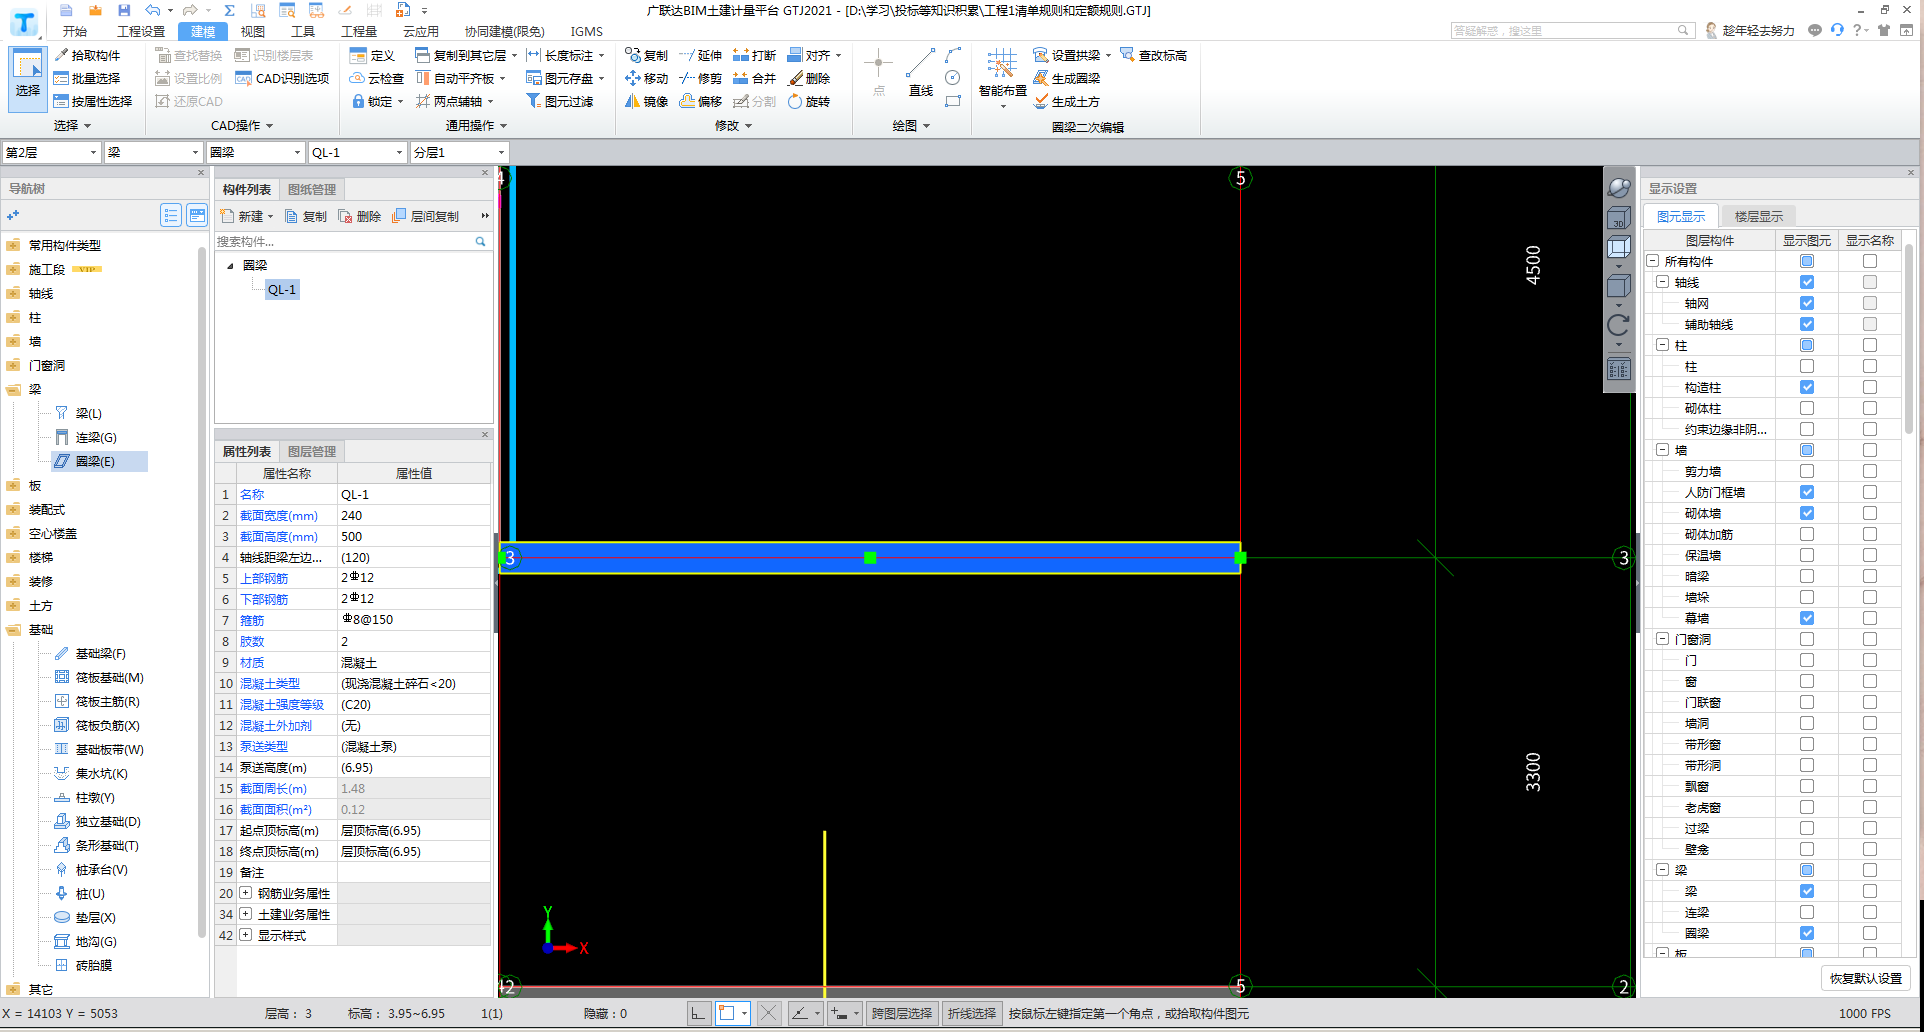Click 批量选择 batch select
The width and height of the screenshot is (1924, 1032).
pos(87,78)
